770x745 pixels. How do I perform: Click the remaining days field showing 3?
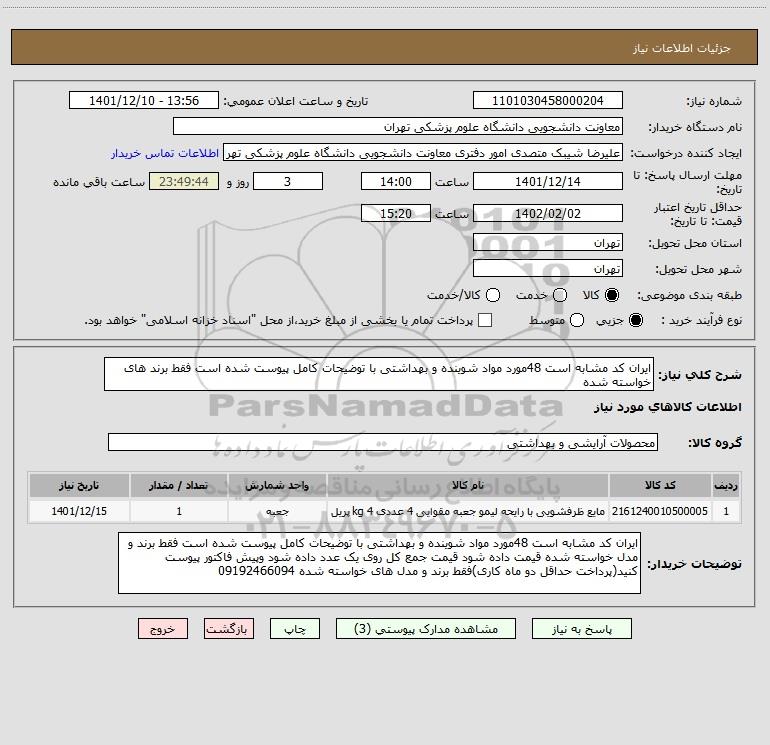point(288,181)
